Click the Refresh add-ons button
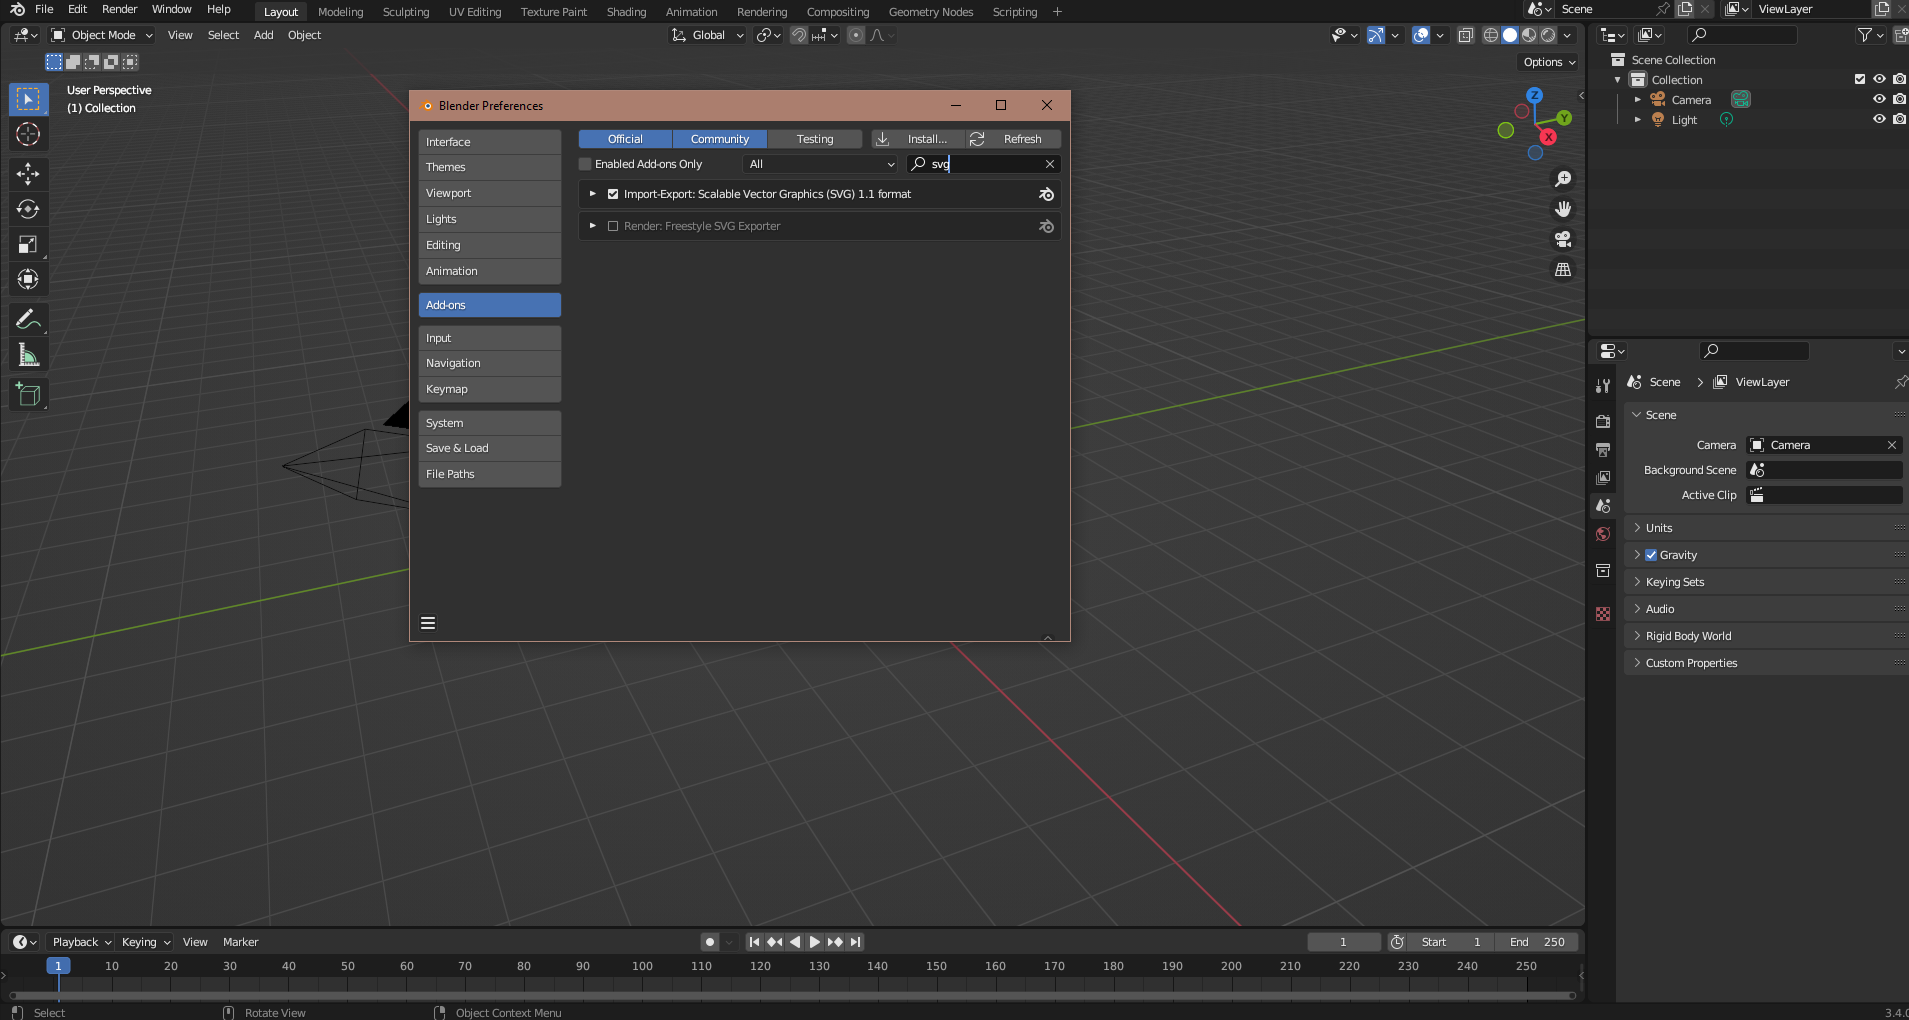 1013,139
